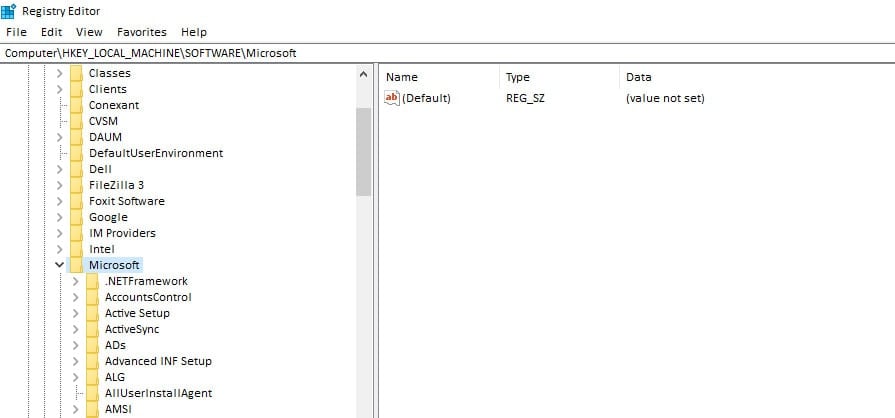Click the Google folder icon
Image resolution: width=895 pixels, height=418 pixels.
point(76,217)
